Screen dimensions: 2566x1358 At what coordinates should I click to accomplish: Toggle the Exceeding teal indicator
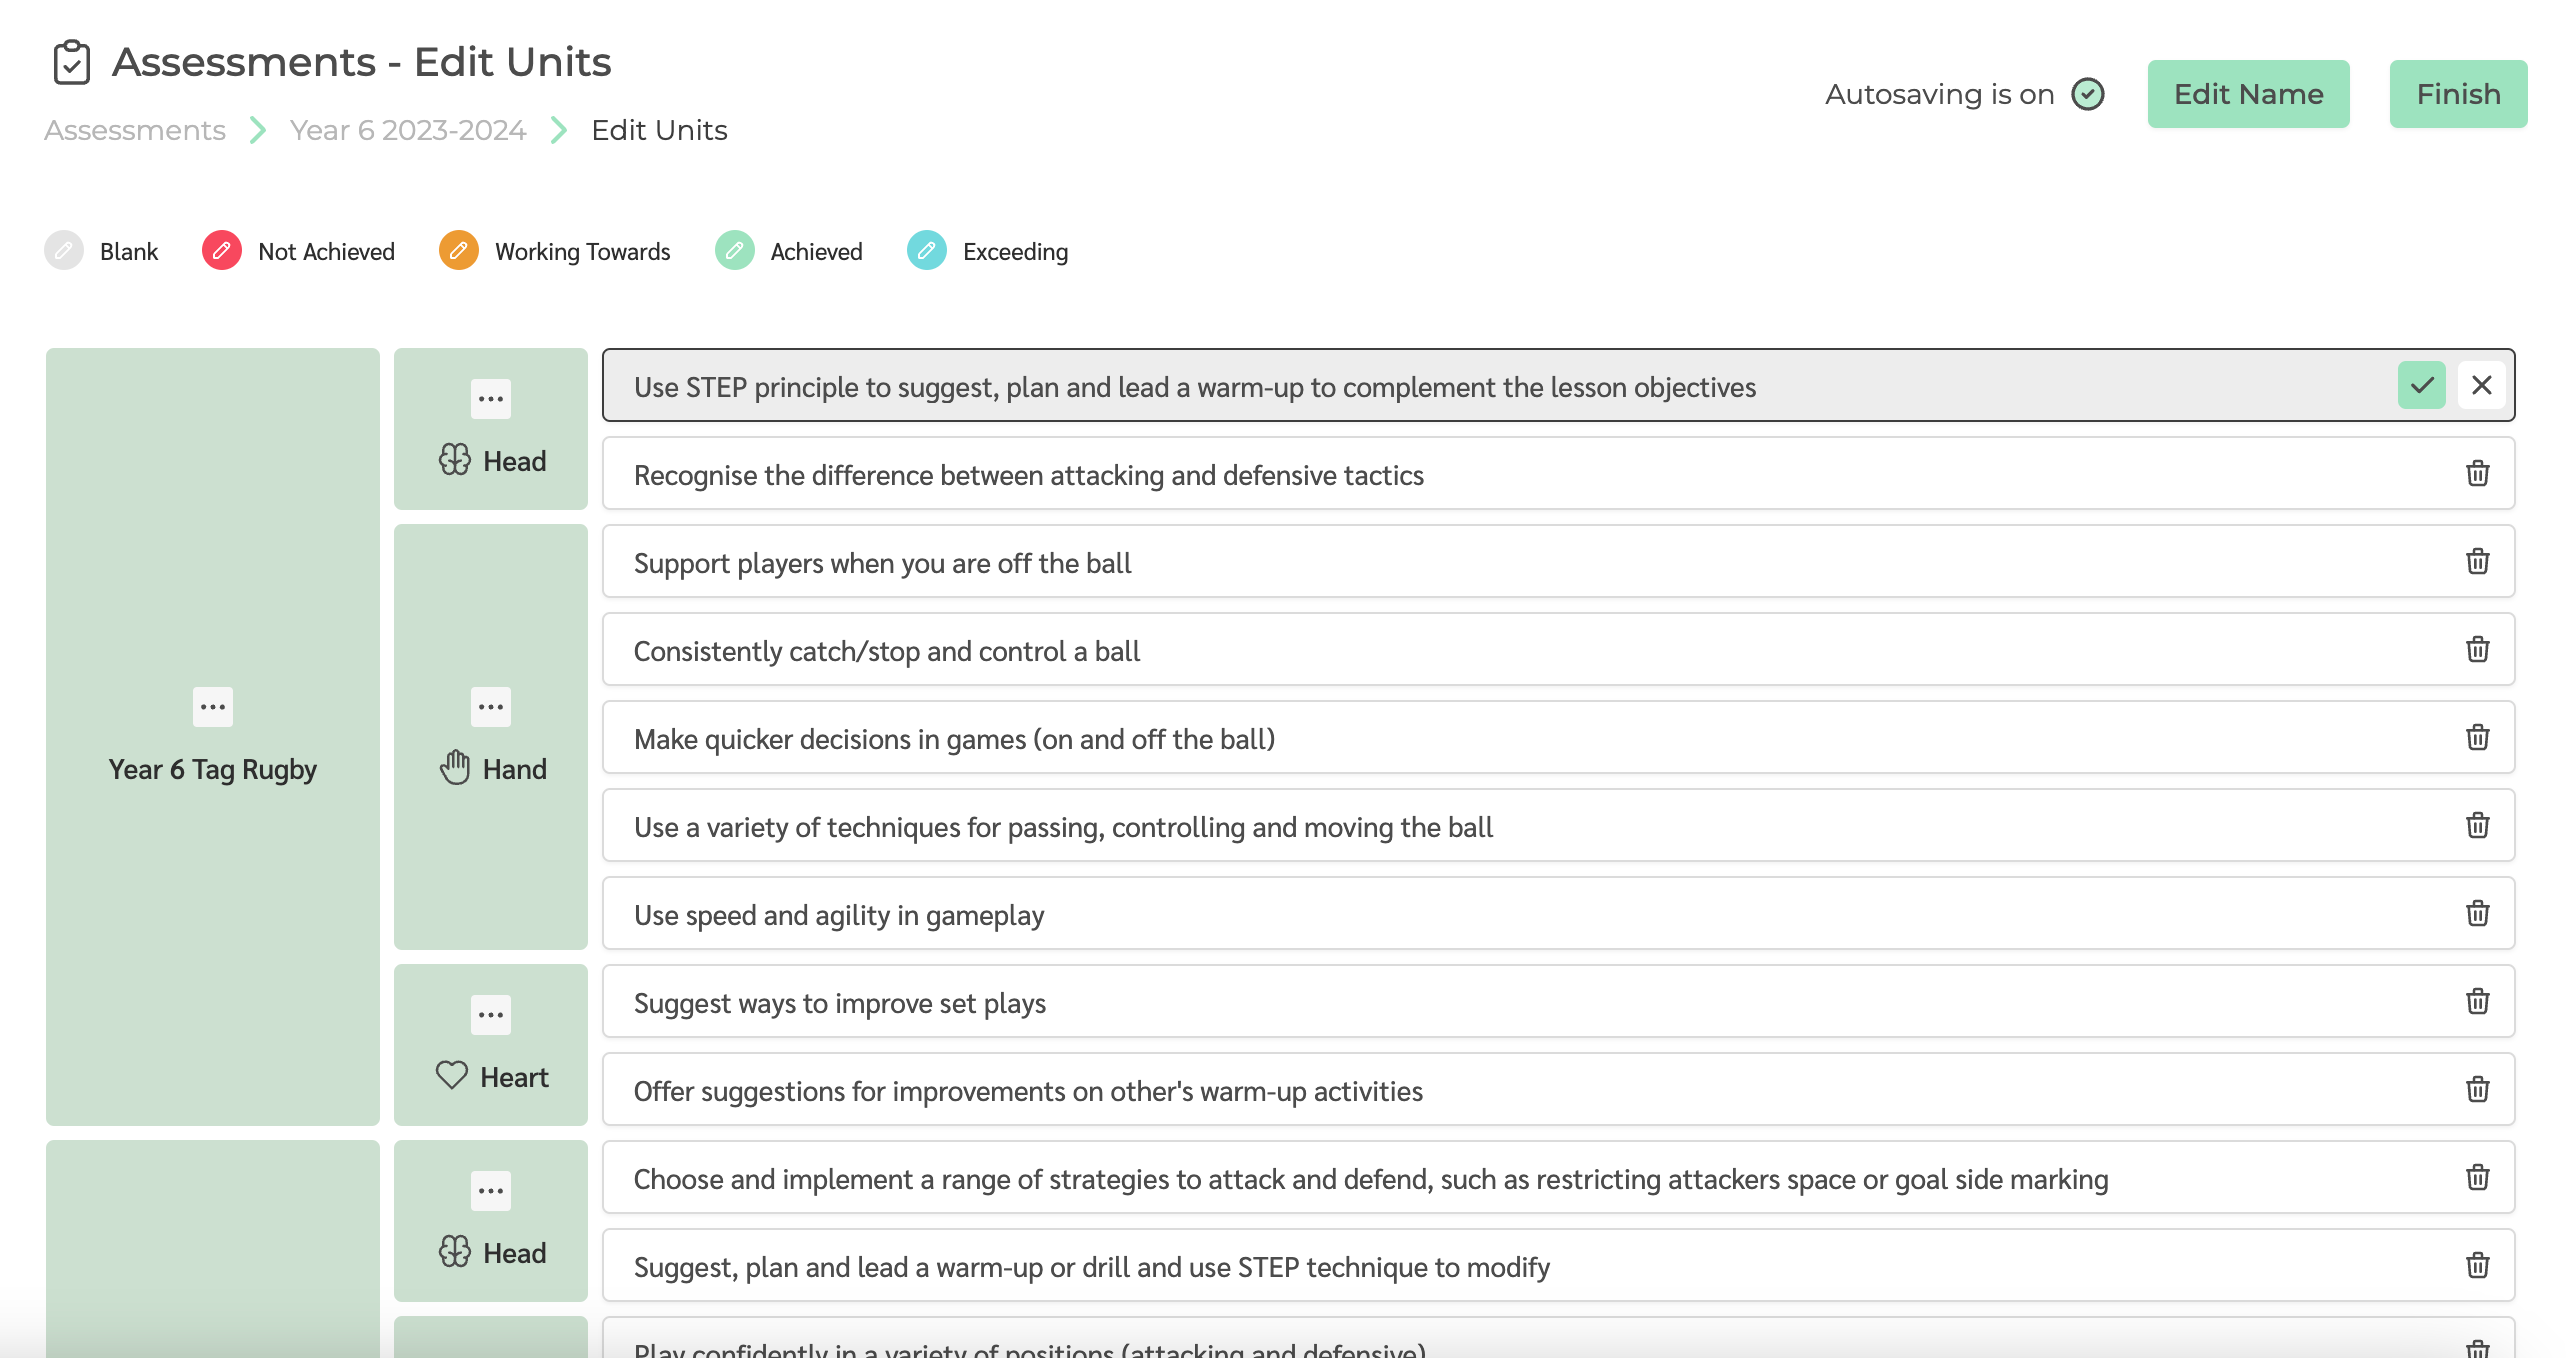pyautogui.click(x=930, y=251)
